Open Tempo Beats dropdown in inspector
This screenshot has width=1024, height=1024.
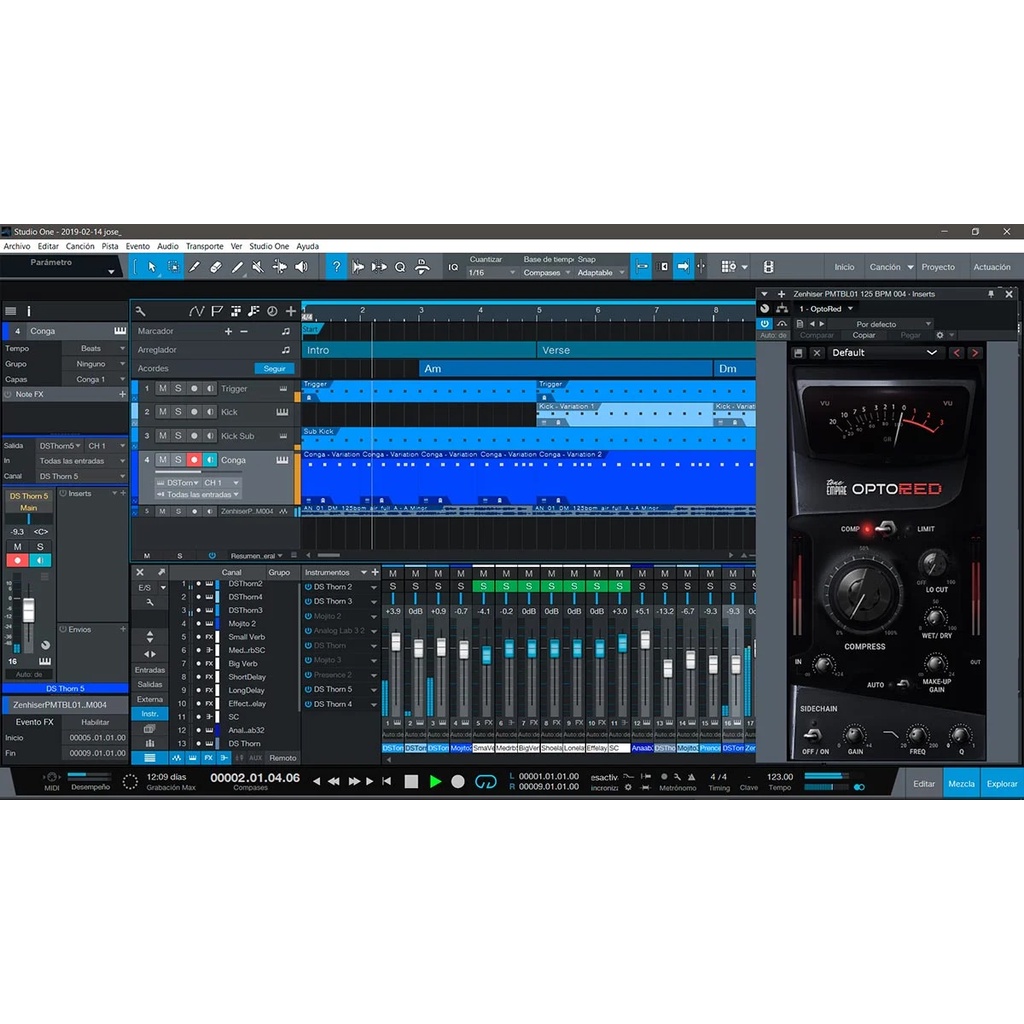(x=94, y=348)
